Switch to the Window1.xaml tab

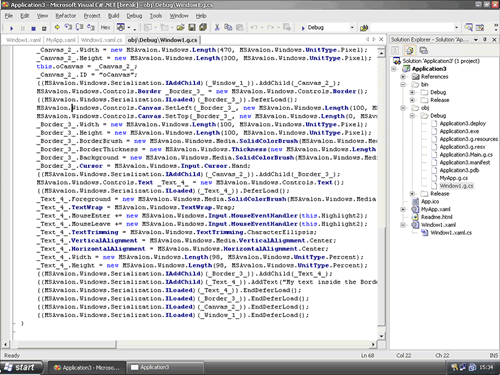23,40
